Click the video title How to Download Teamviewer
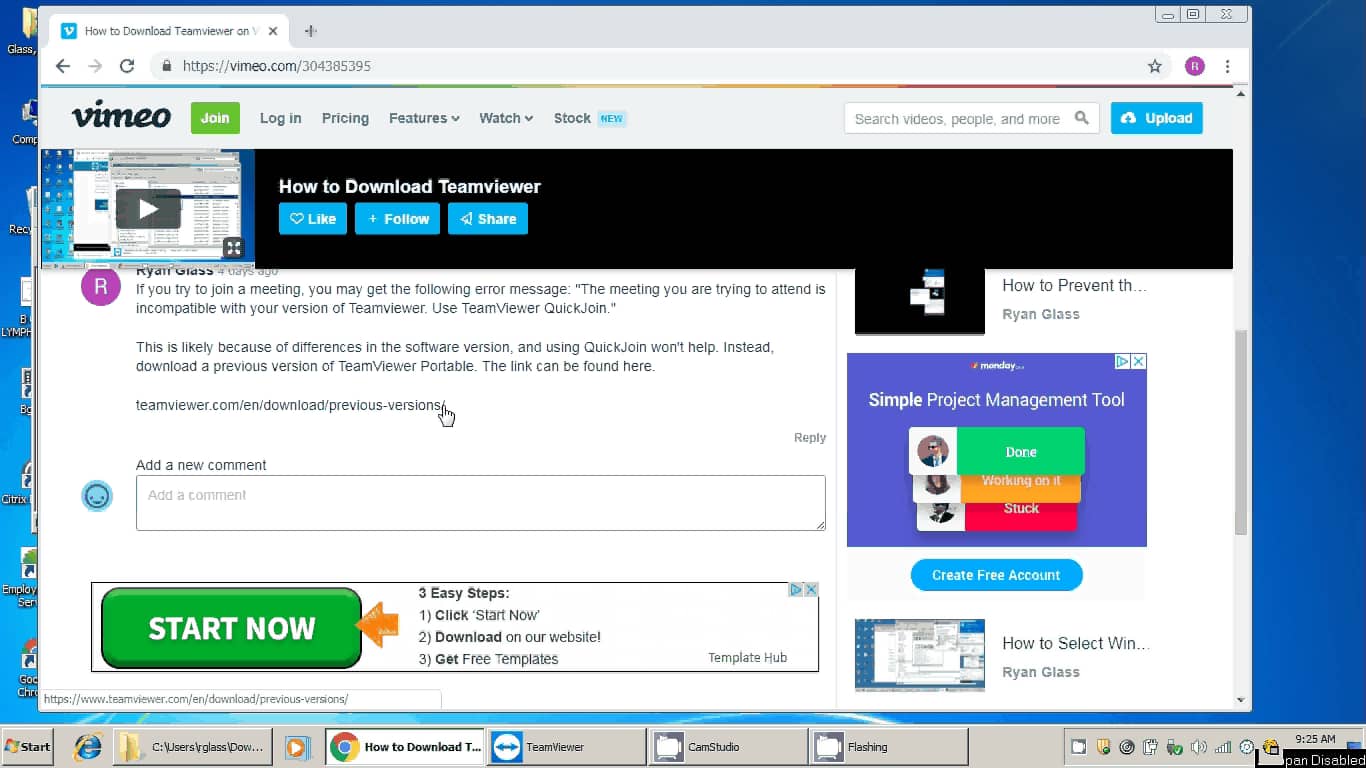The width and height of the screenshot is (1366, 768). coord(409,186)
